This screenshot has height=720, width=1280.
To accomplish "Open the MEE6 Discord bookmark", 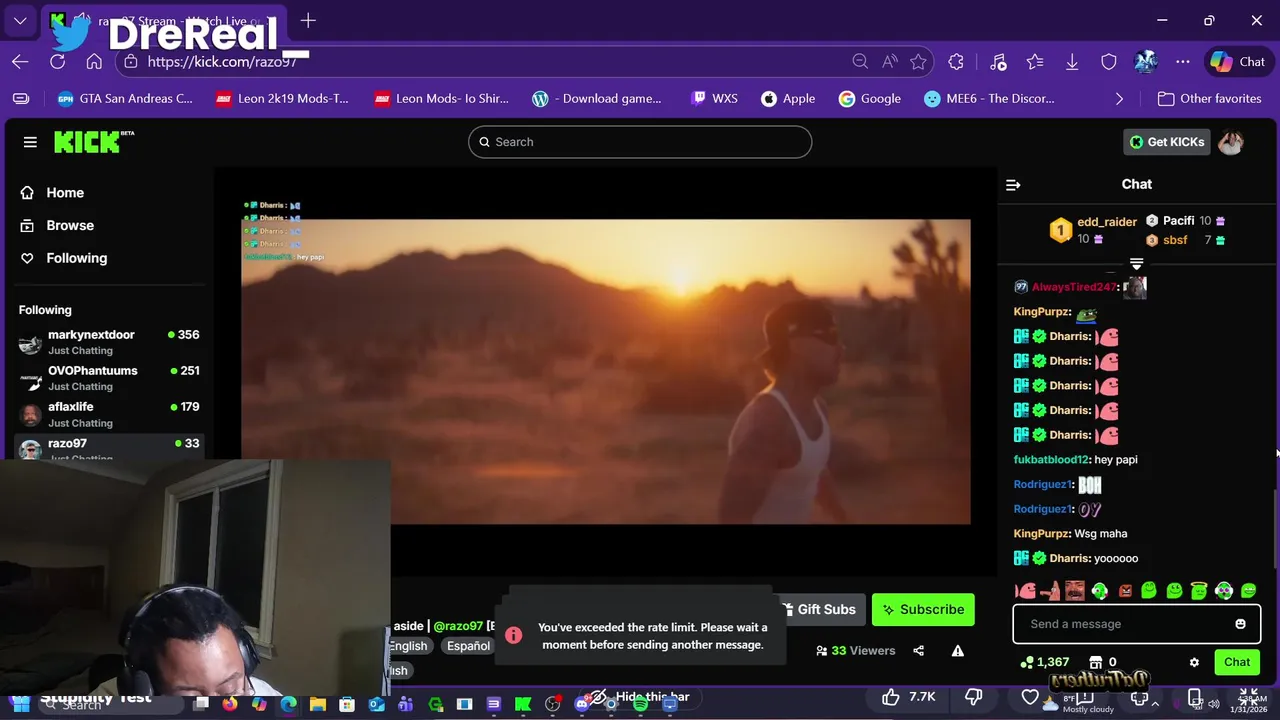I will [989, 98].
